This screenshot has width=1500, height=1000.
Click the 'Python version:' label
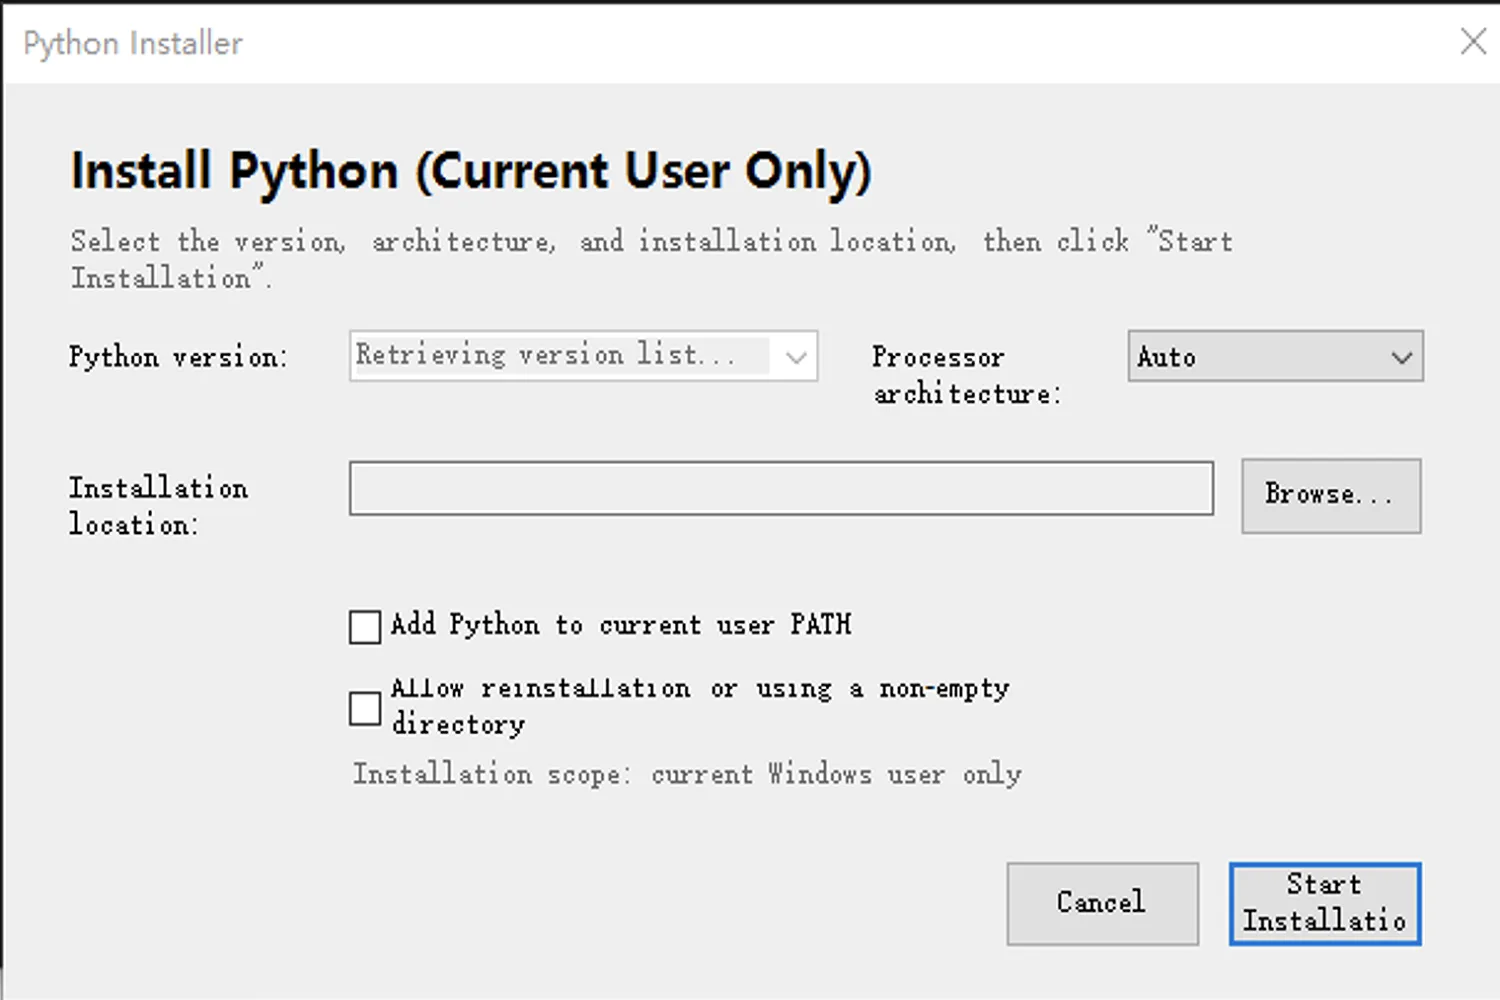[178, 357]
